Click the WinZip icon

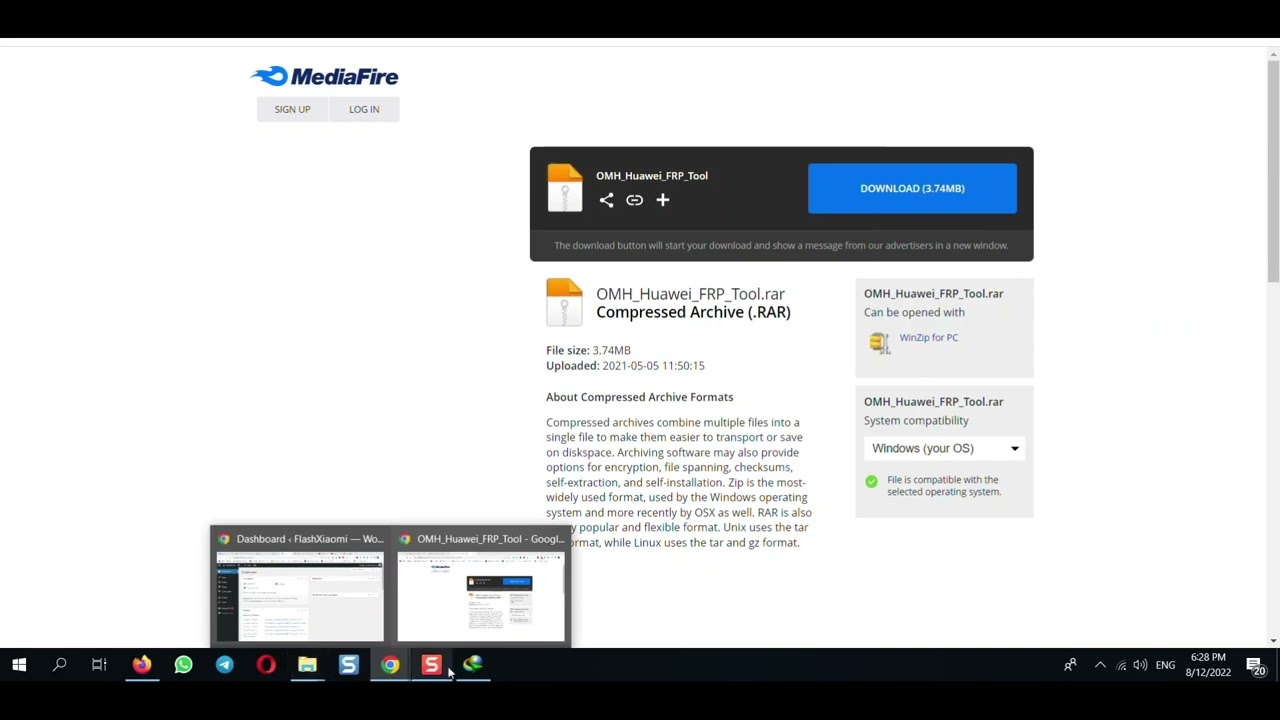(x=879, y=343)
